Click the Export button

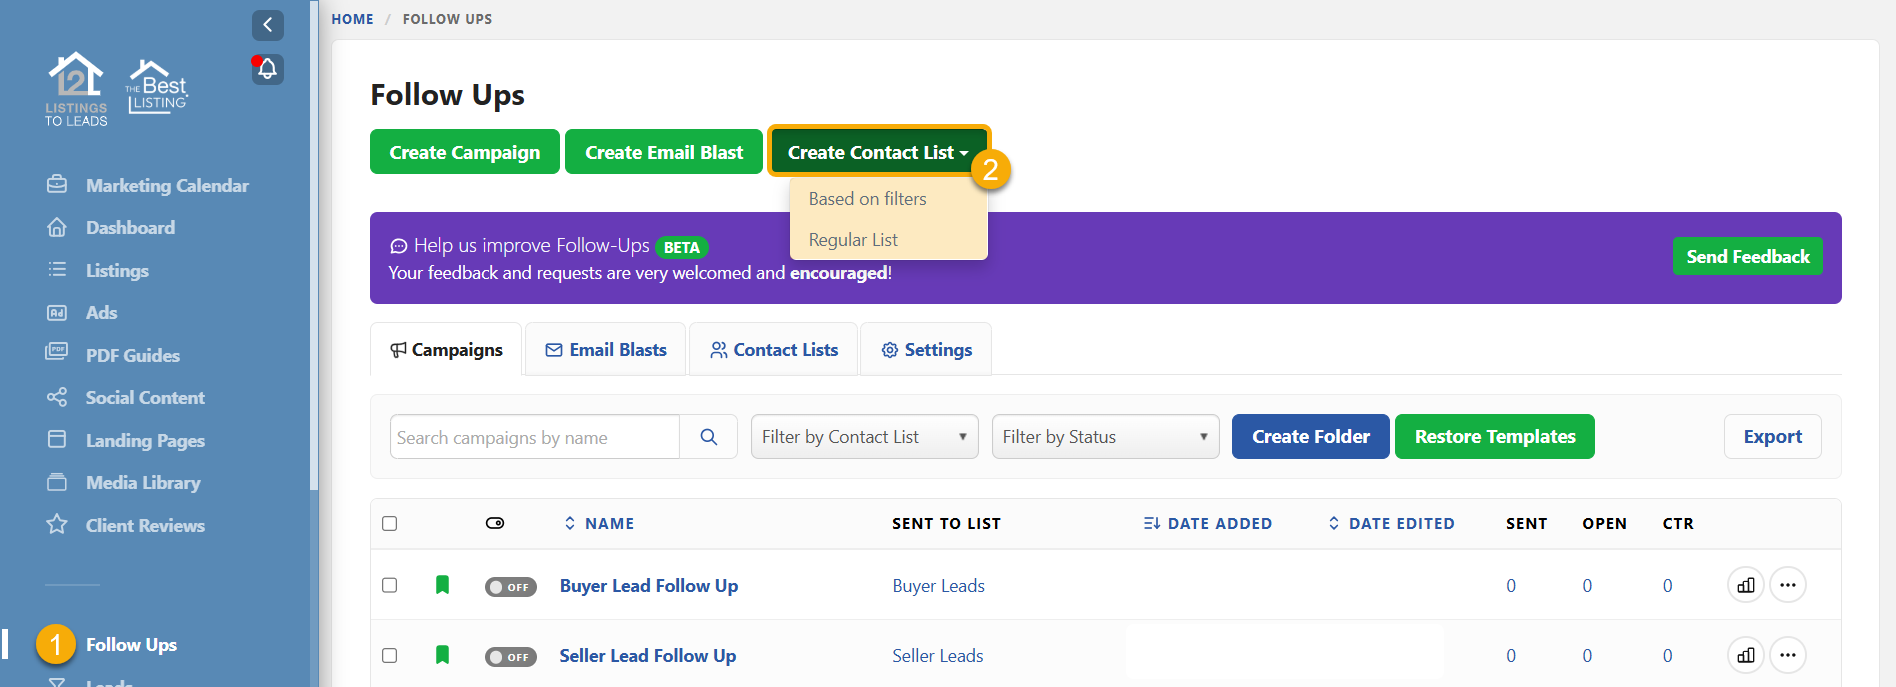click(1773, 437)
